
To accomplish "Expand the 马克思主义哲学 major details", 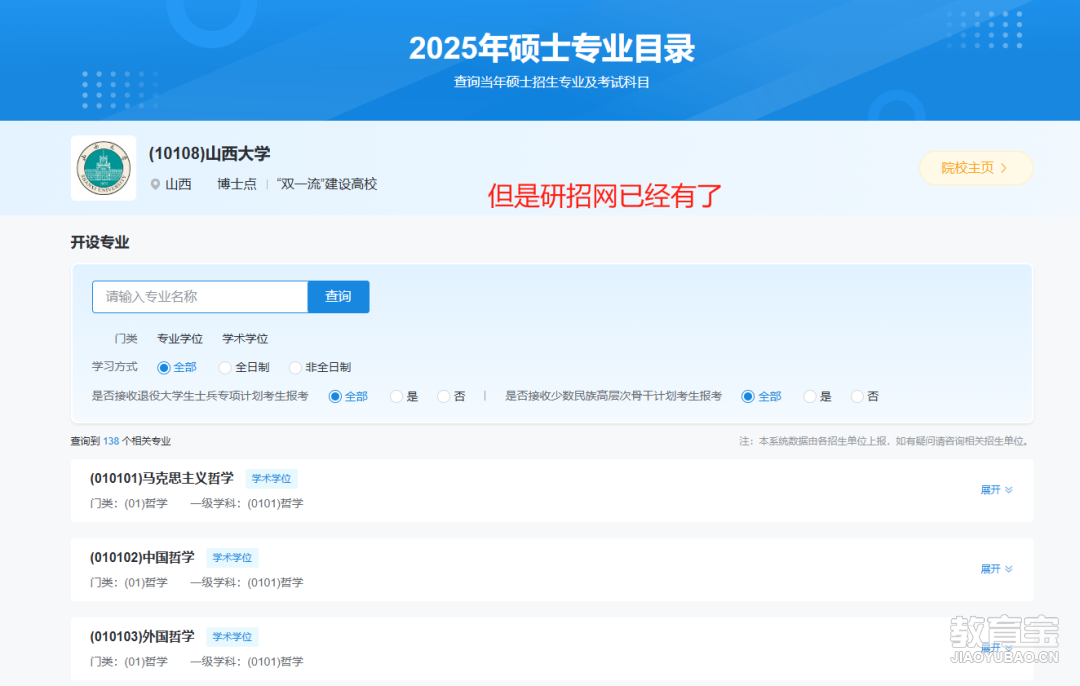I will pos(996,490).
